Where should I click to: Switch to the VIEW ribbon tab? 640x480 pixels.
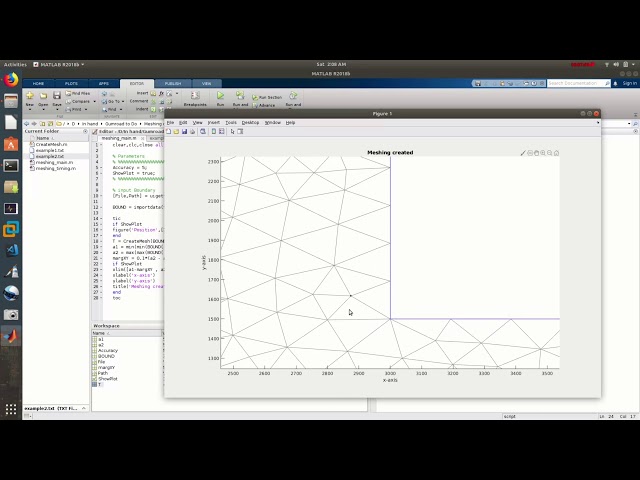click(x=207, y=83)
